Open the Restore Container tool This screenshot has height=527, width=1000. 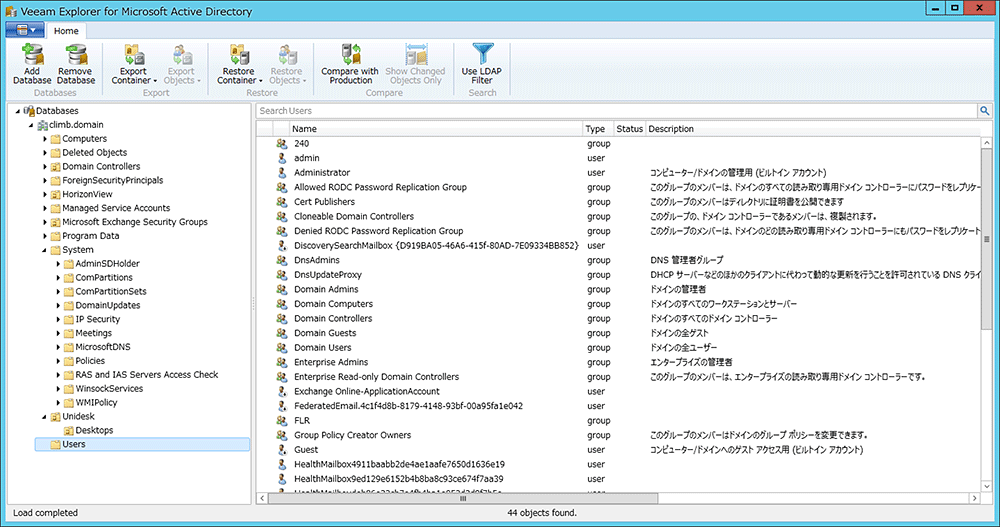pos(239,64)
